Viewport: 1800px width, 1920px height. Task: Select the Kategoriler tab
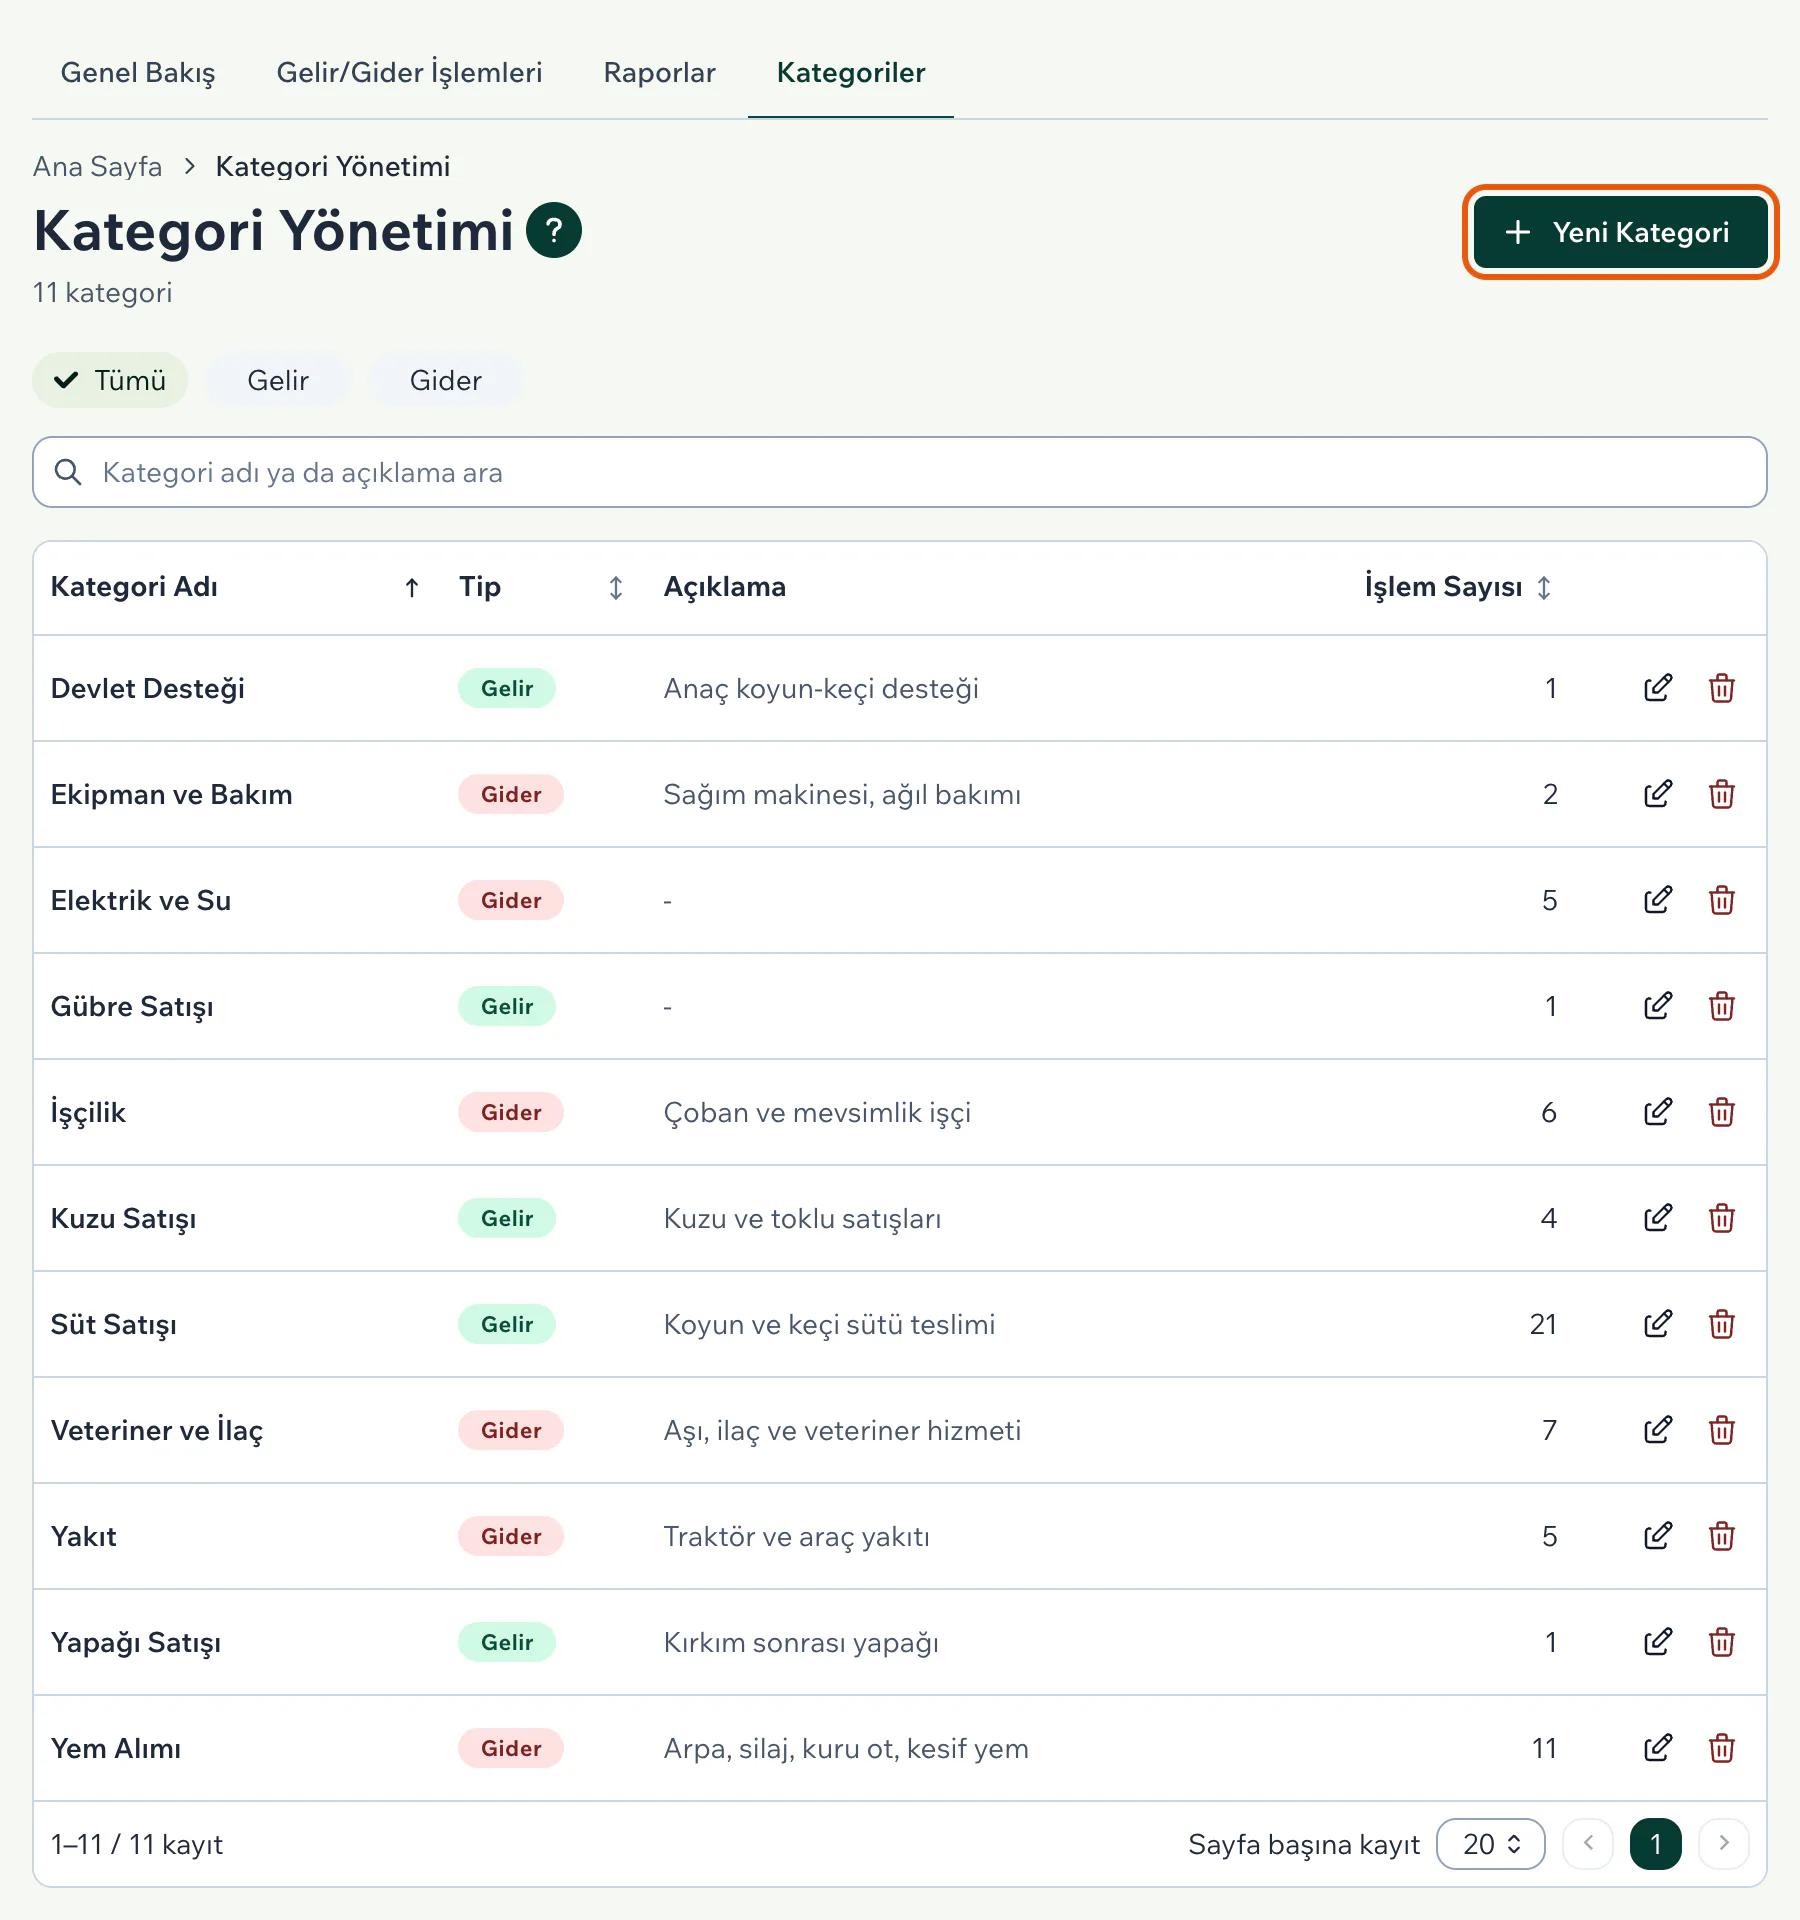coord(851,73)
